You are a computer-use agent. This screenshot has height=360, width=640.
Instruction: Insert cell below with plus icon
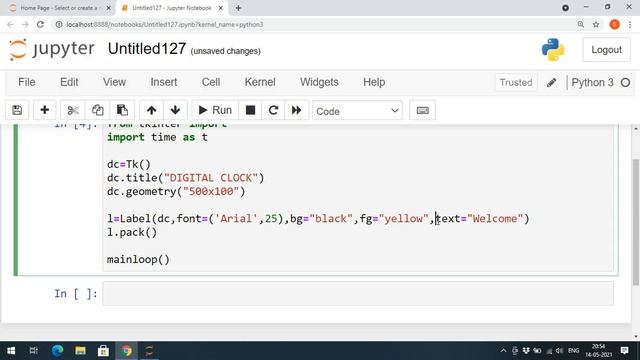click(44, 110)
